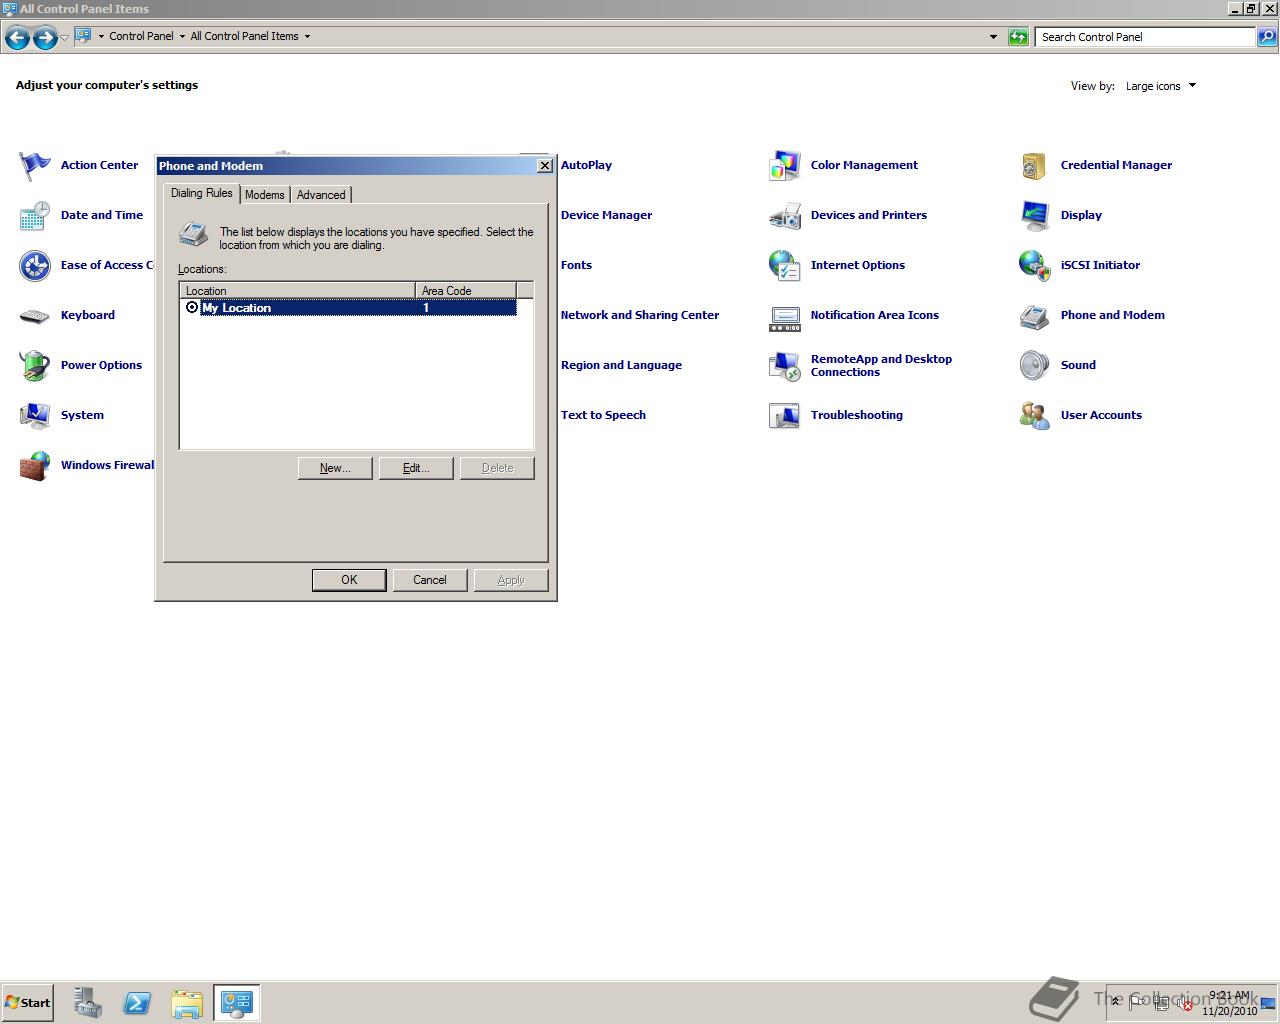The height and width of the screenshot is (1024, 1280).
Task: Click the Area Code column header
Action: 466,290
